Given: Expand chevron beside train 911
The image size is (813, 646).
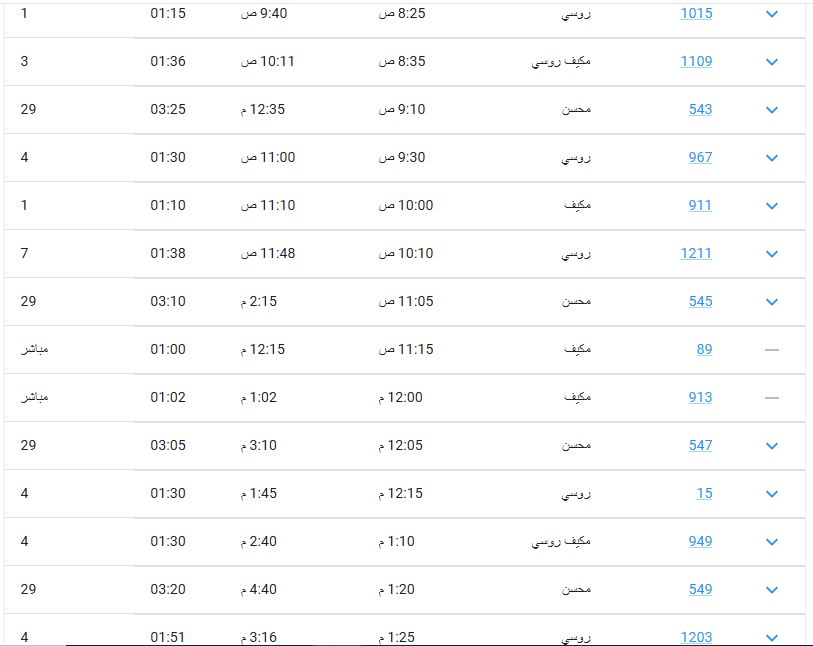Looking at the screenshot, I should point(772,206).
